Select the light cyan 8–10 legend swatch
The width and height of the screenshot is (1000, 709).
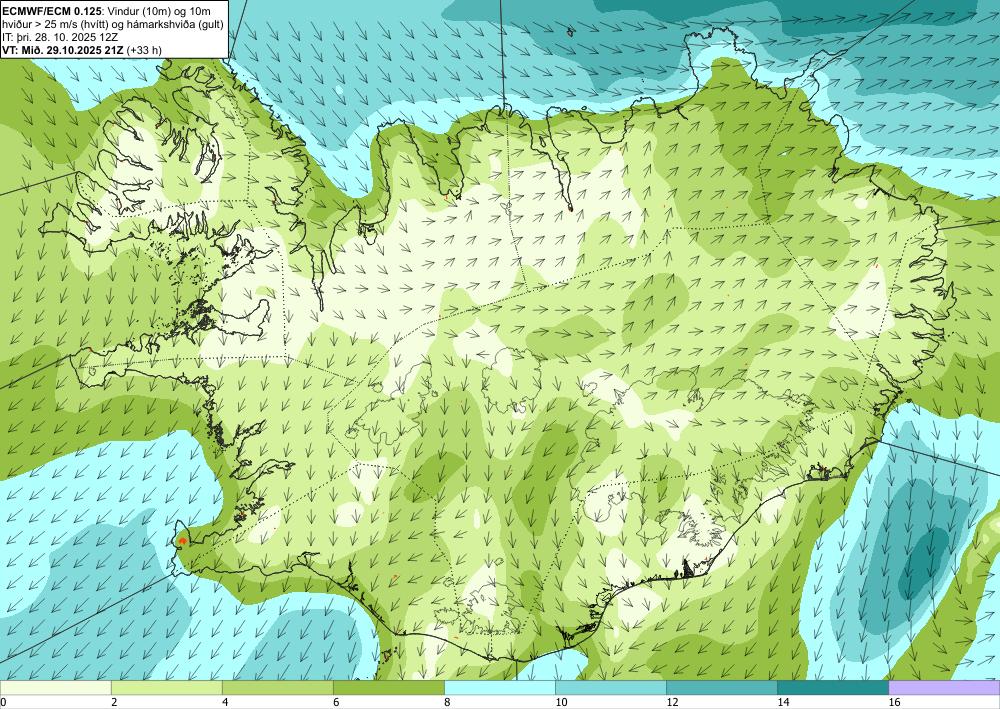pos(499,688)
